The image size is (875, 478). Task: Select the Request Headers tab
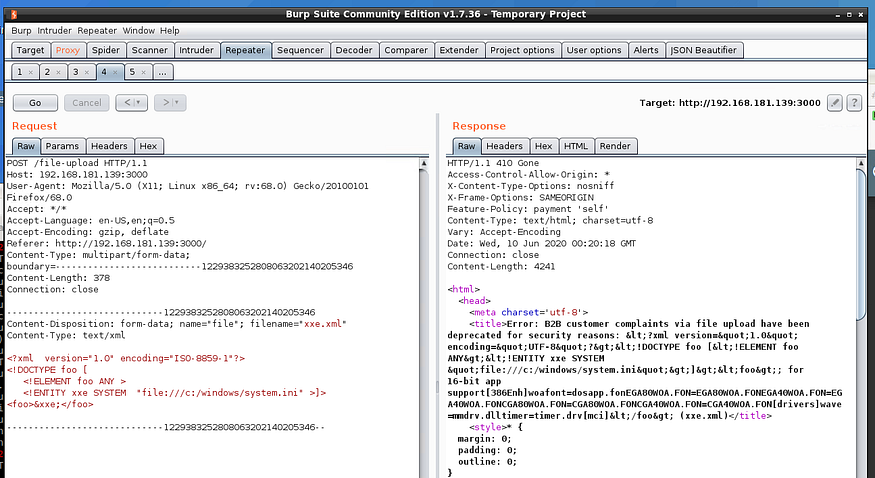109,146
